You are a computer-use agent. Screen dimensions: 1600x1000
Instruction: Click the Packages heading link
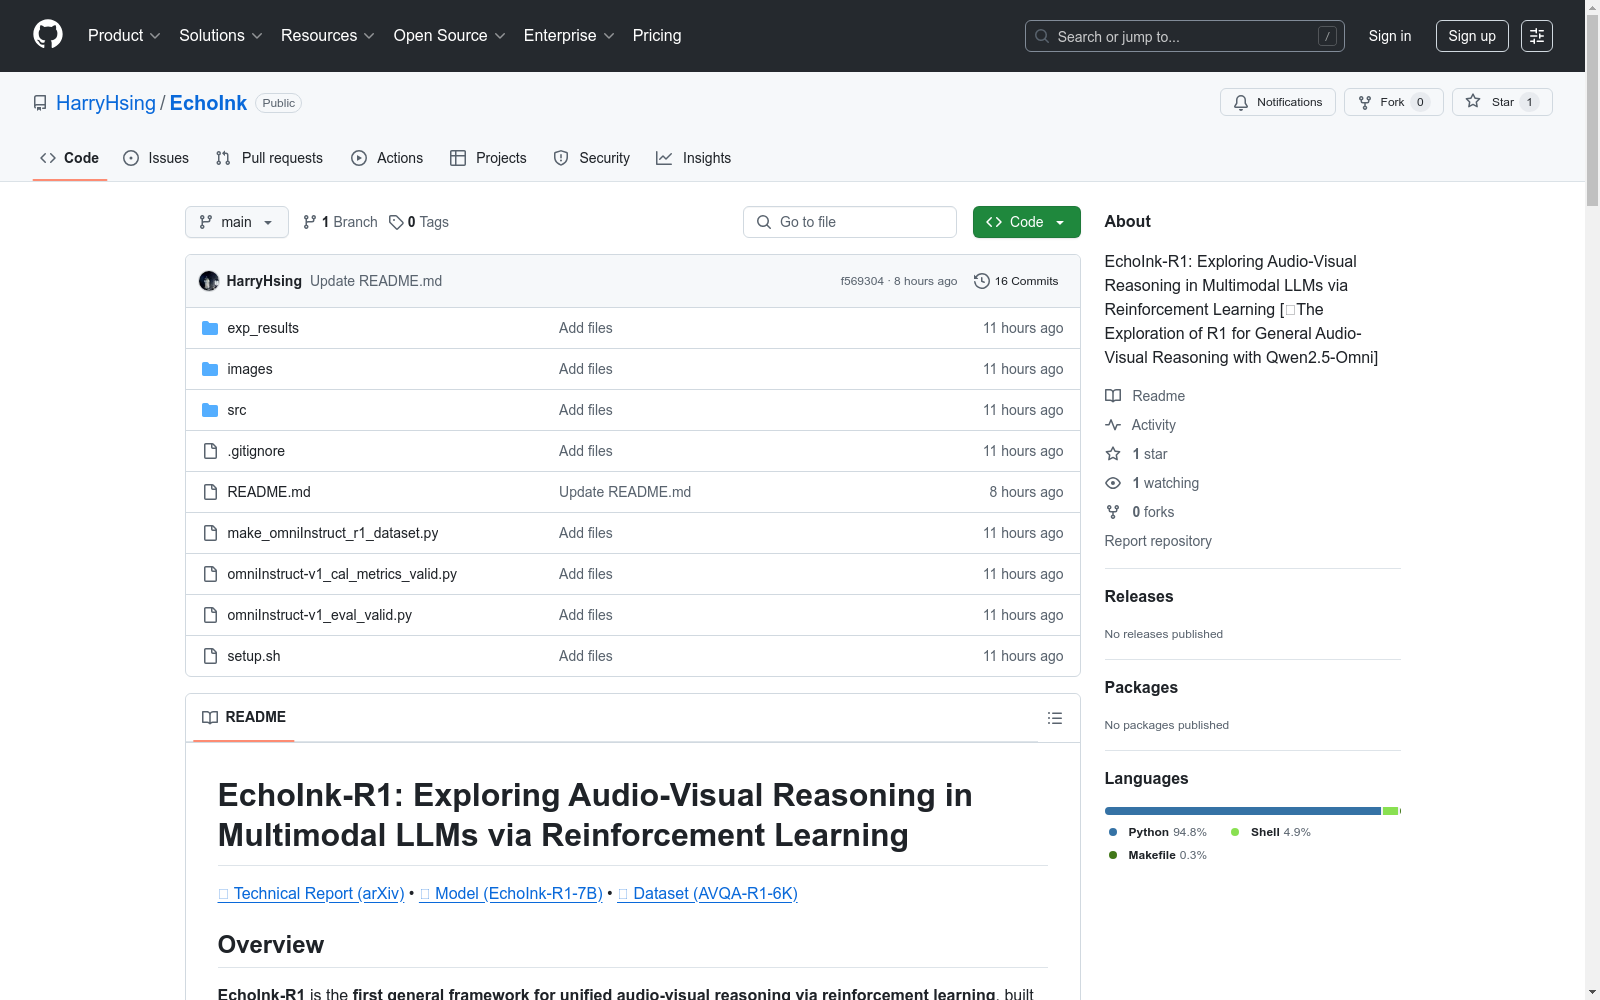[1141, 687]
